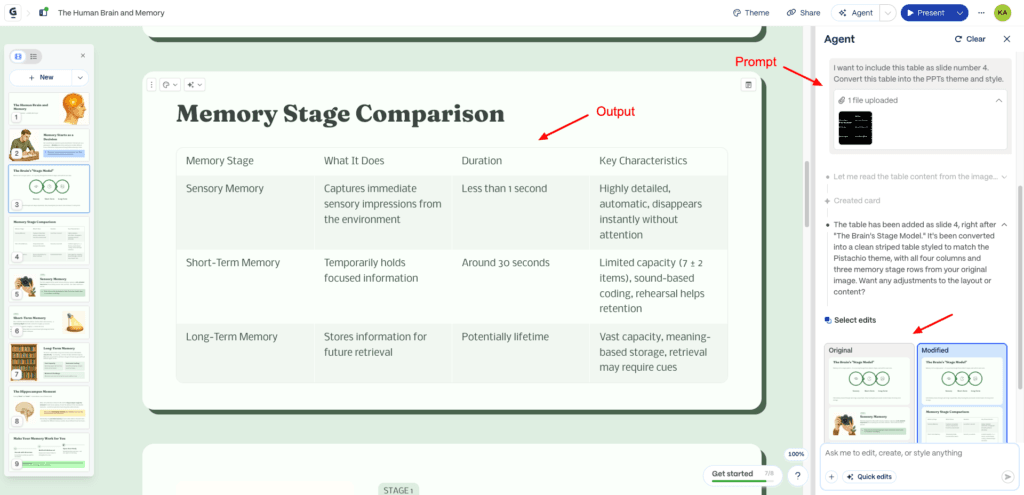
Task: Collapse the '1 file uploaded' section
Action: tap(999, 101)
